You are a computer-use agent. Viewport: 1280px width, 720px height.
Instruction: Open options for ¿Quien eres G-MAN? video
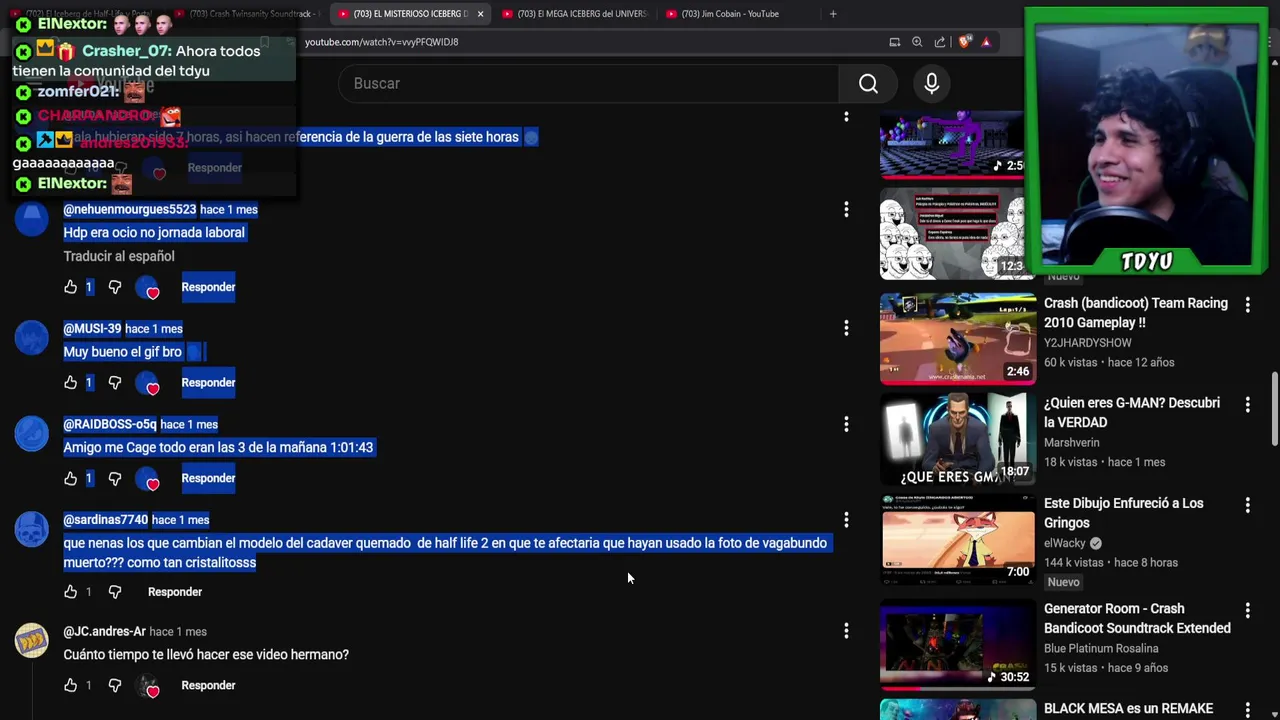1247,404
